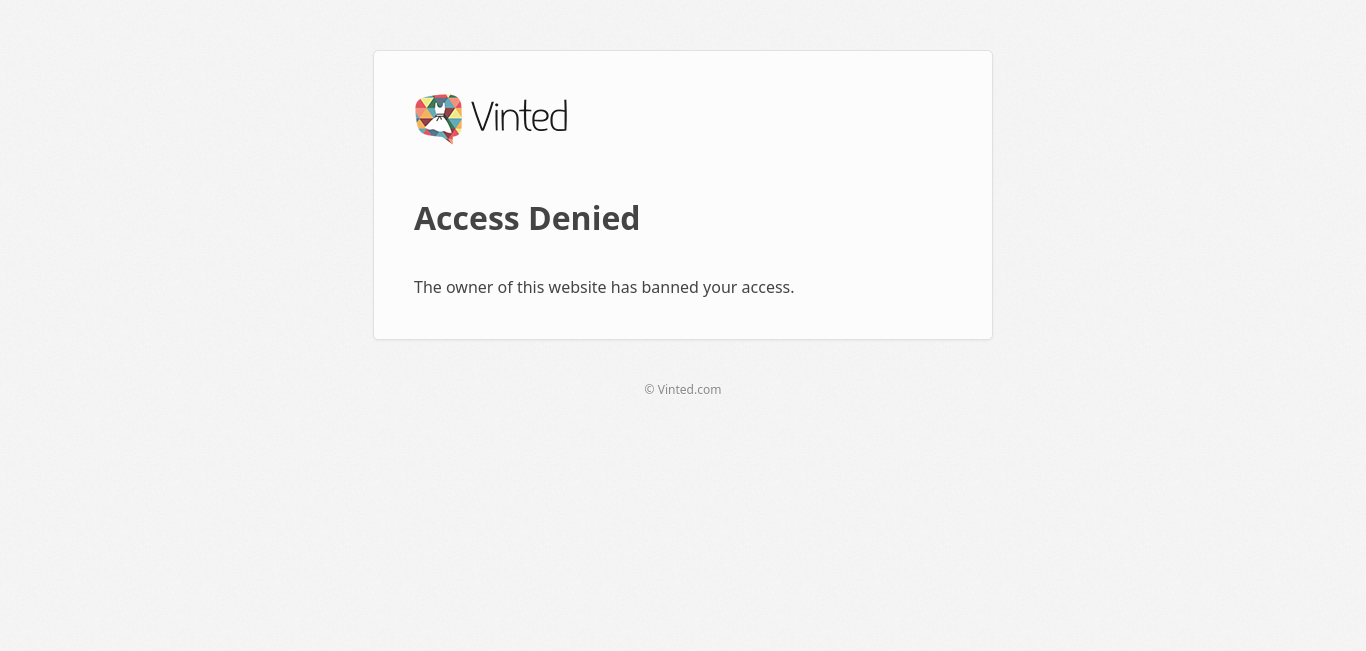This screenshot has width=1366, height=651.
Task: Click the banned access message sentence
Action: [604, 287]
